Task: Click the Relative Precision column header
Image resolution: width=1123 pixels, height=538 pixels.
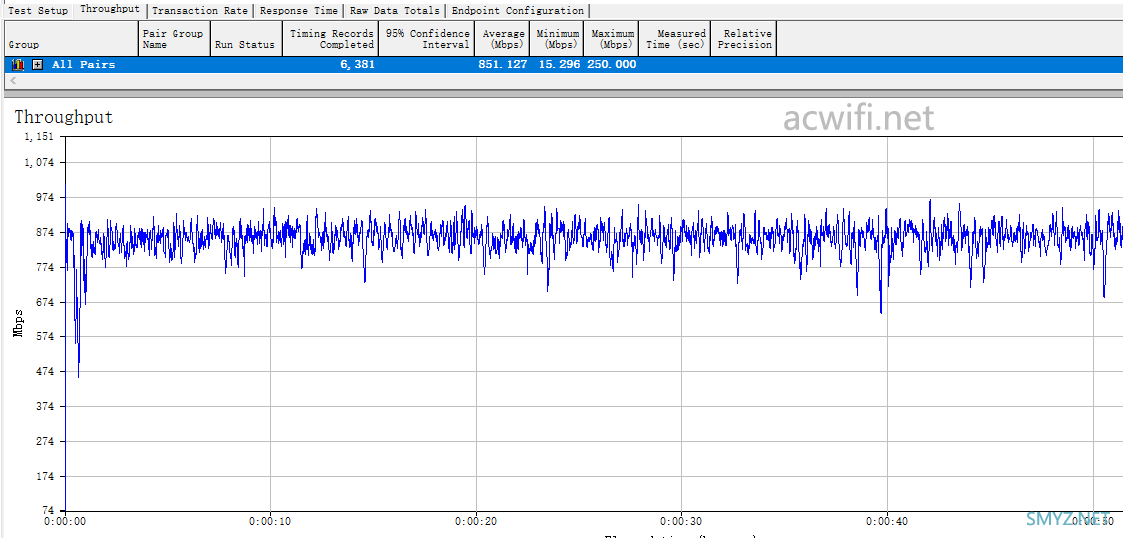Action: tap(743, 39)
